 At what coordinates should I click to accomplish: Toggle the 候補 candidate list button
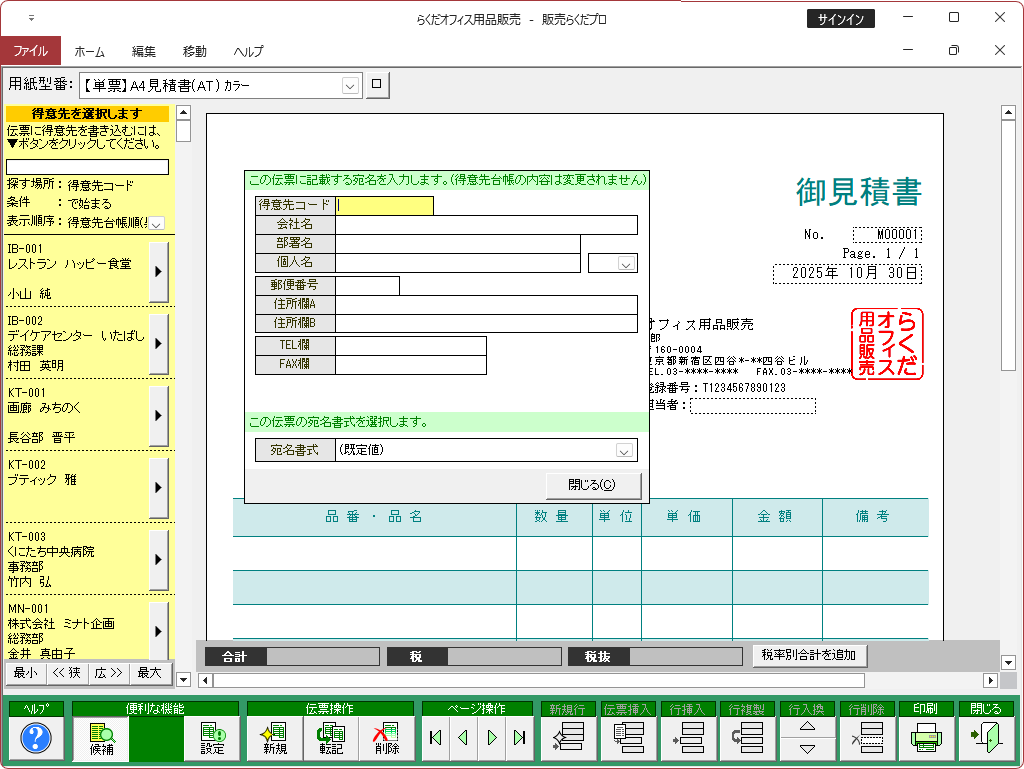click(x=101, y=738)
